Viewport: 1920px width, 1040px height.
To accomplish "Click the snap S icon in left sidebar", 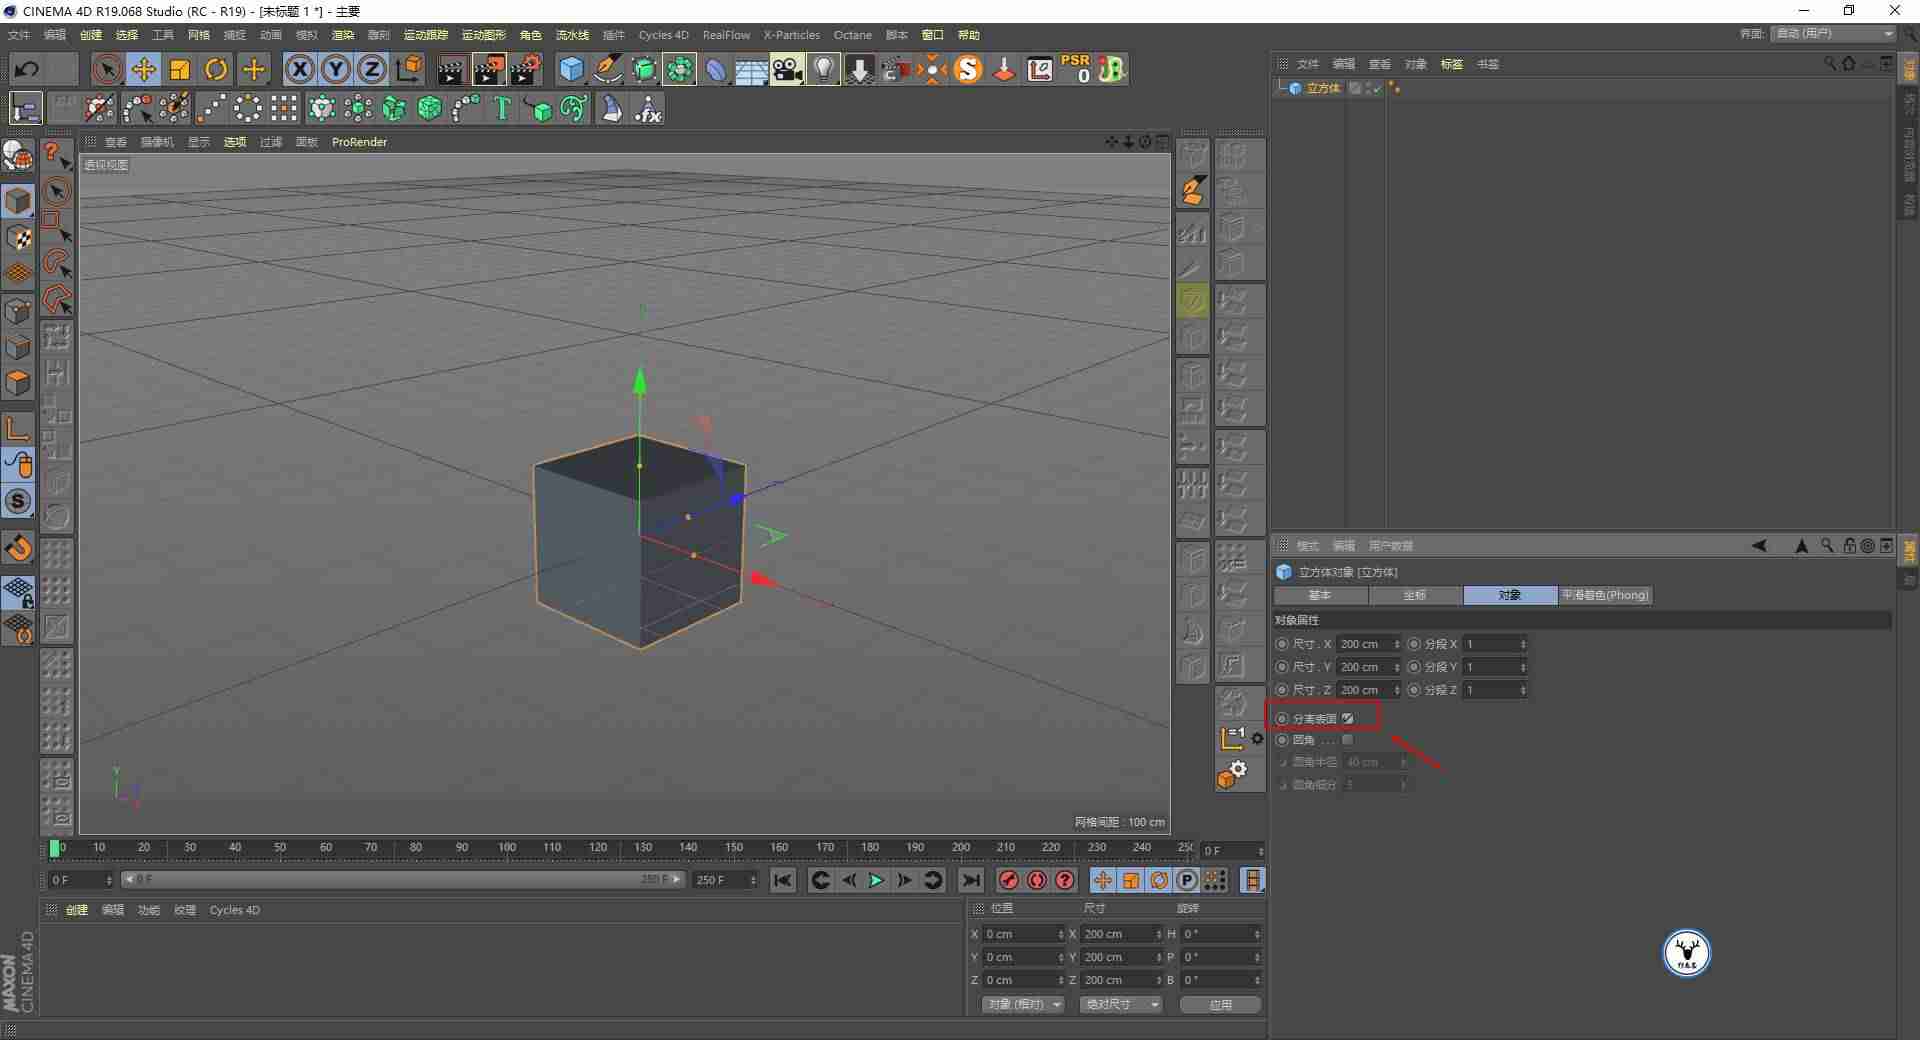I will (x=18, y=501).
